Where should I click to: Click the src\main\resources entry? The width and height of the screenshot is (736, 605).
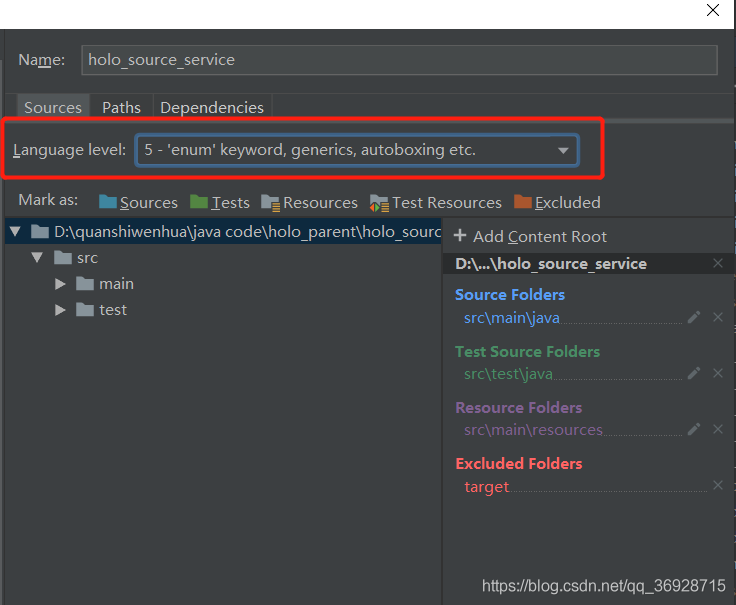click(533, 429)
